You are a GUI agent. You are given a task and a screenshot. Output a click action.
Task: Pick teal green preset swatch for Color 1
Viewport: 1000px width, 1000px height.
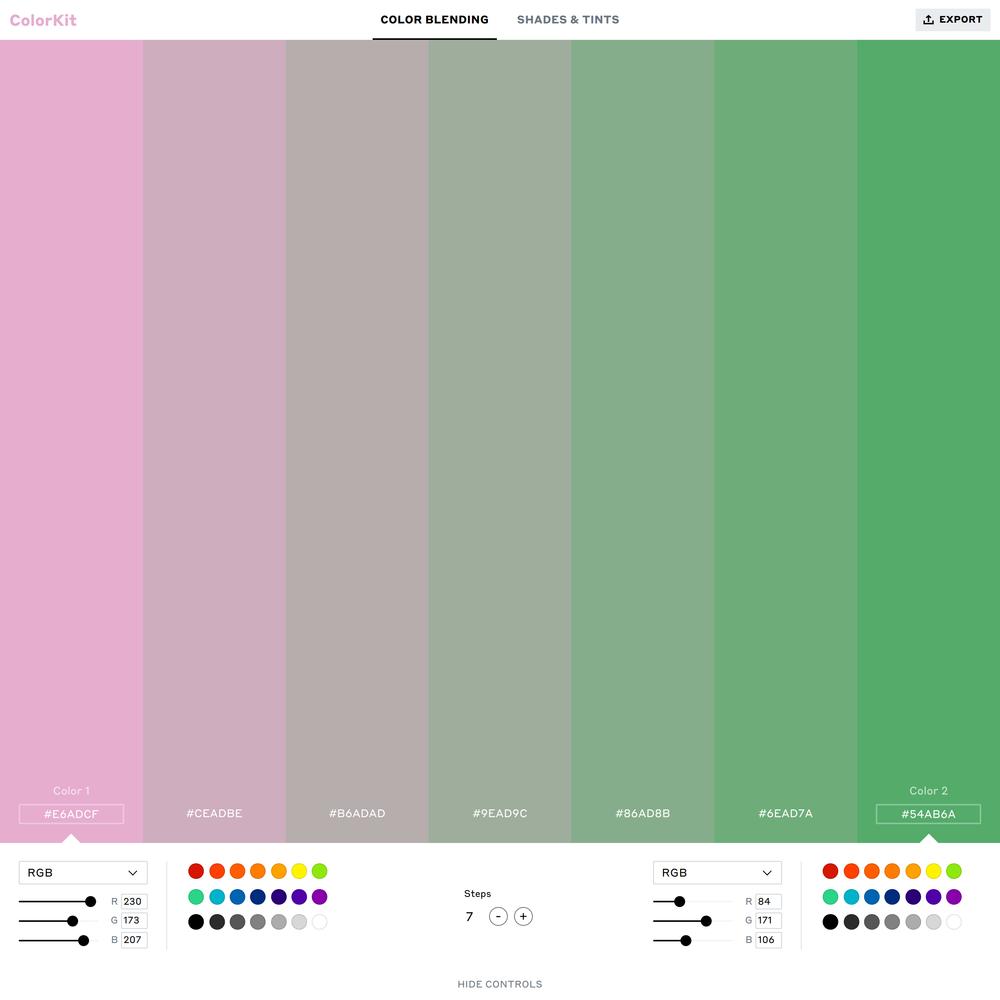click(x=196, y=897)
